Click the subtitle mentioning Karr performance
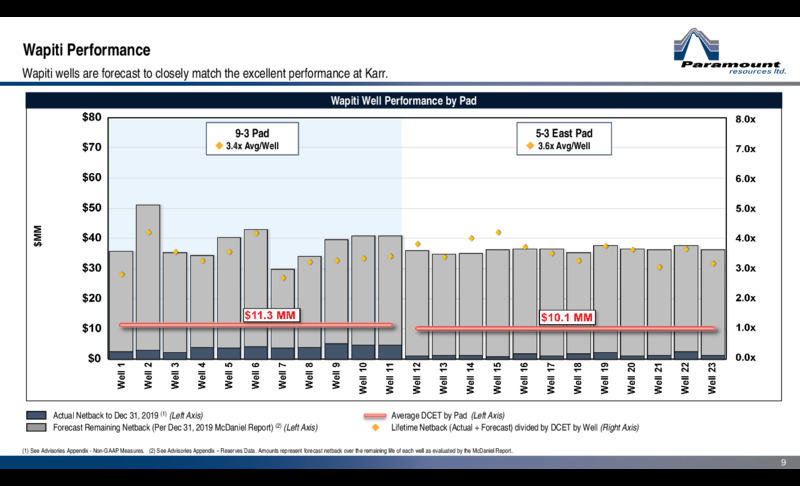Viewport: 800px width, 486px height. [x=205, y=73]
